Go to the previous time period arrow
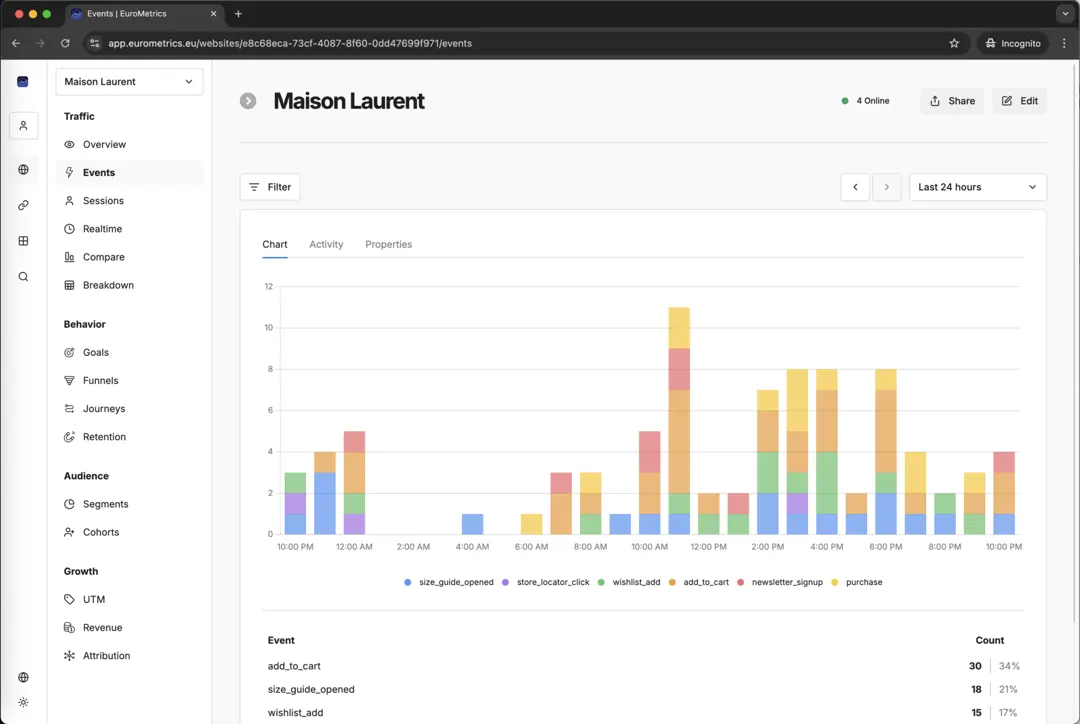The height and width of the screenshot is (724, 1080). (x=855, y=187)
